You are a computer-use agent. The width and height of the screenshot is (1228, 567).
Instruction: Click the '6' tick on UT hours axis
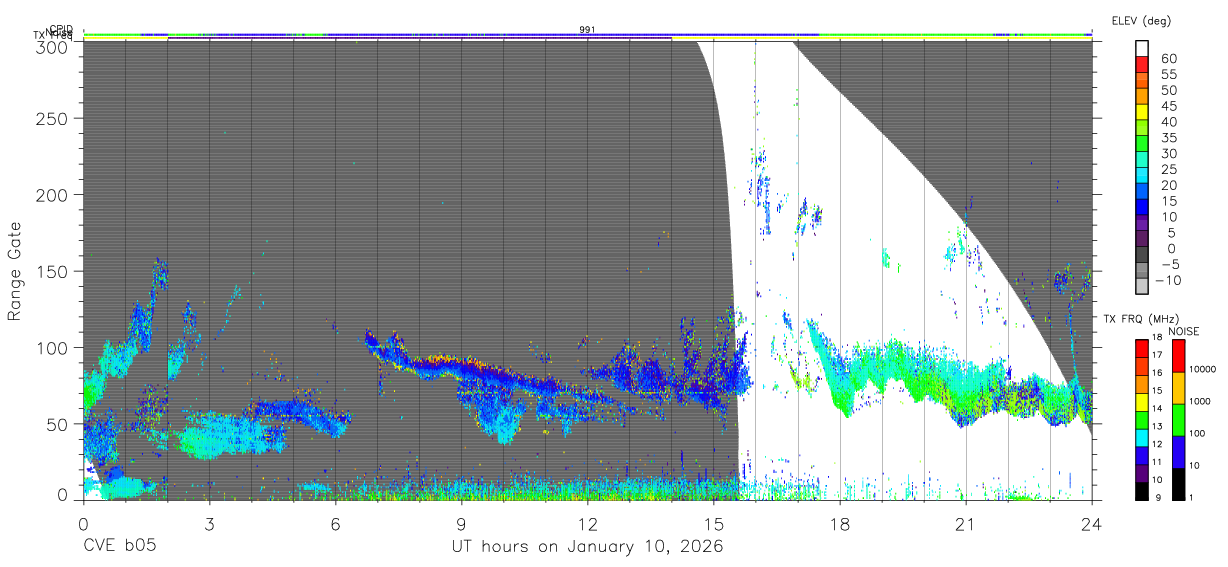pyautogui.click(x=335, y=523)
